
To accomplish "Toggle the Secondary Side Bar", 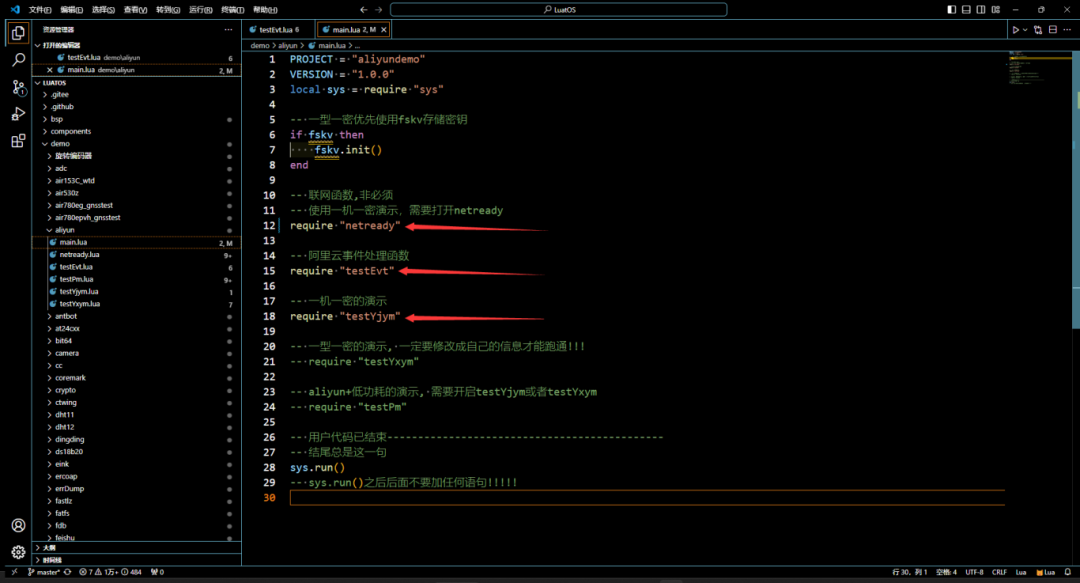I will [x=979, y=8].
